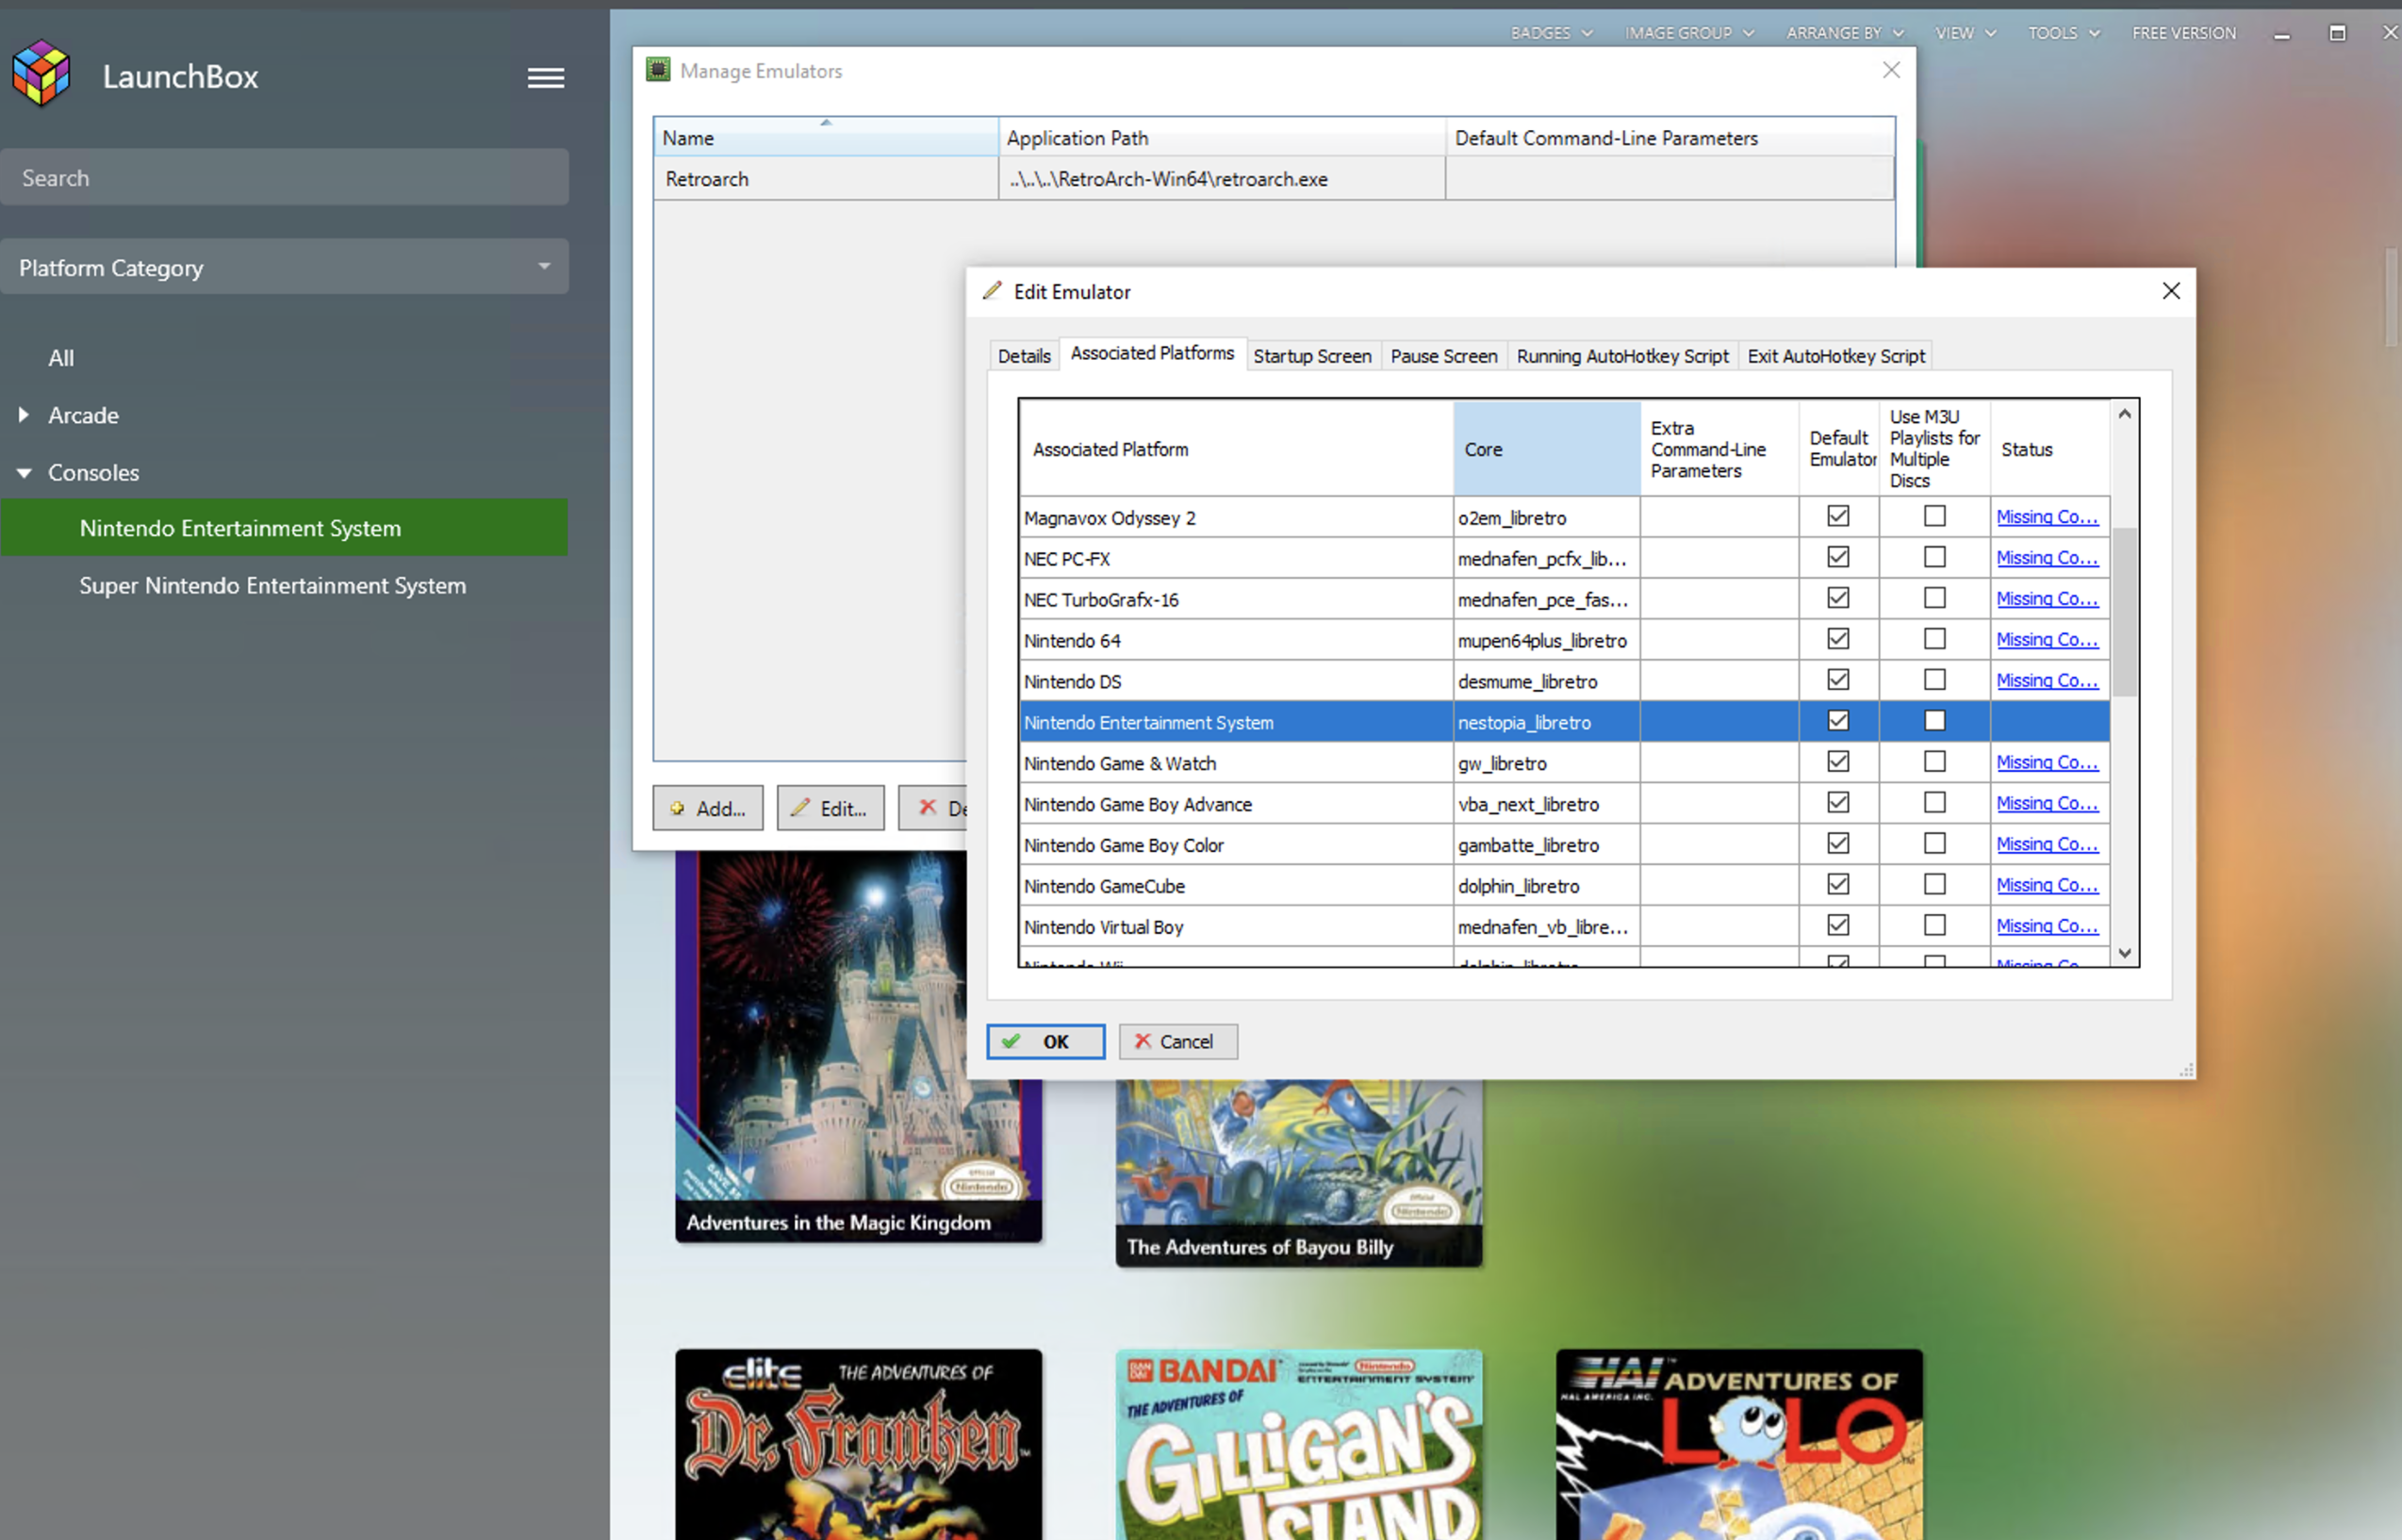Screen dimensions: 2402x1540
Task: Click the Manage Emulators window icon
Action: 658,70
